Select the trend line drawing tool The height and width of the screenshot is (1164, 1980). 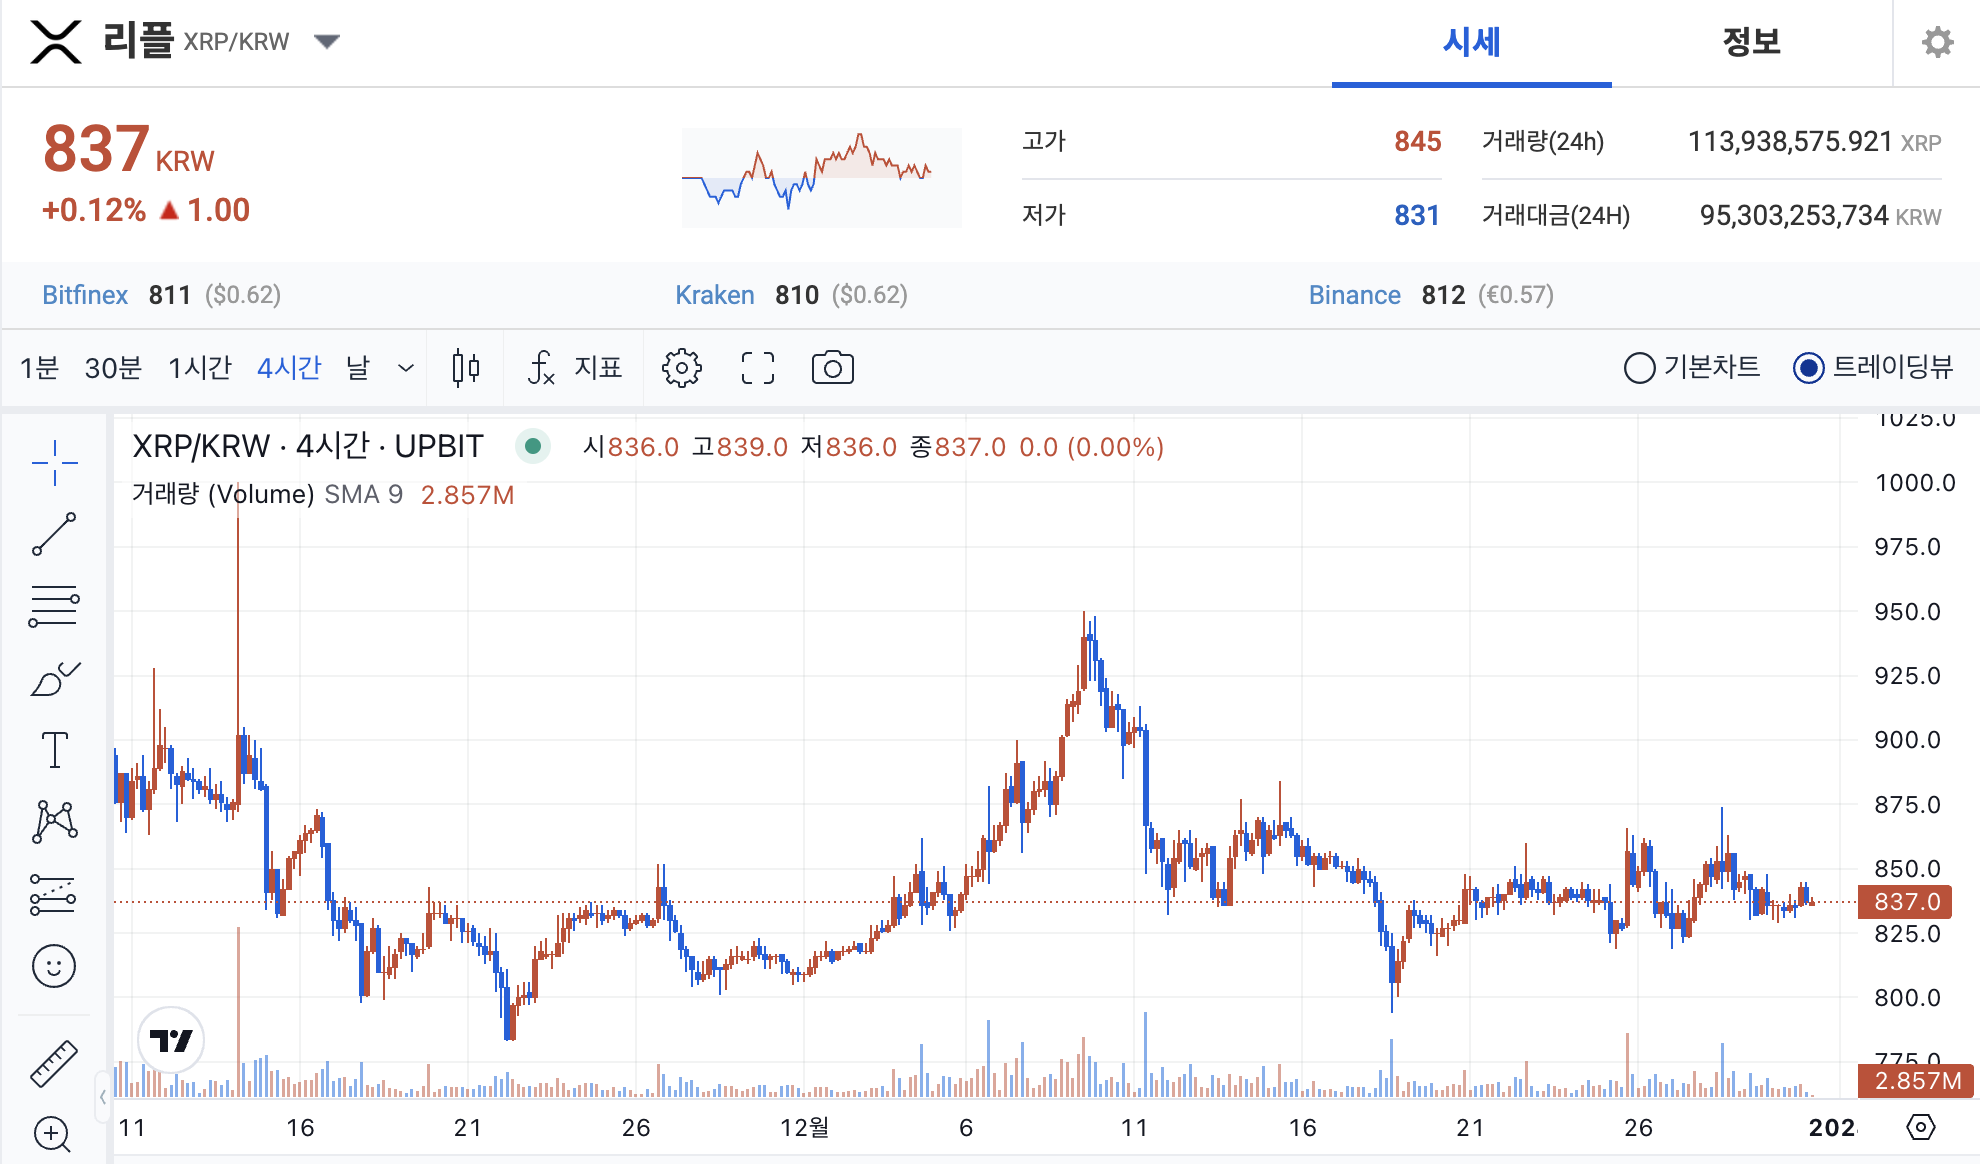tap(54, 534)
